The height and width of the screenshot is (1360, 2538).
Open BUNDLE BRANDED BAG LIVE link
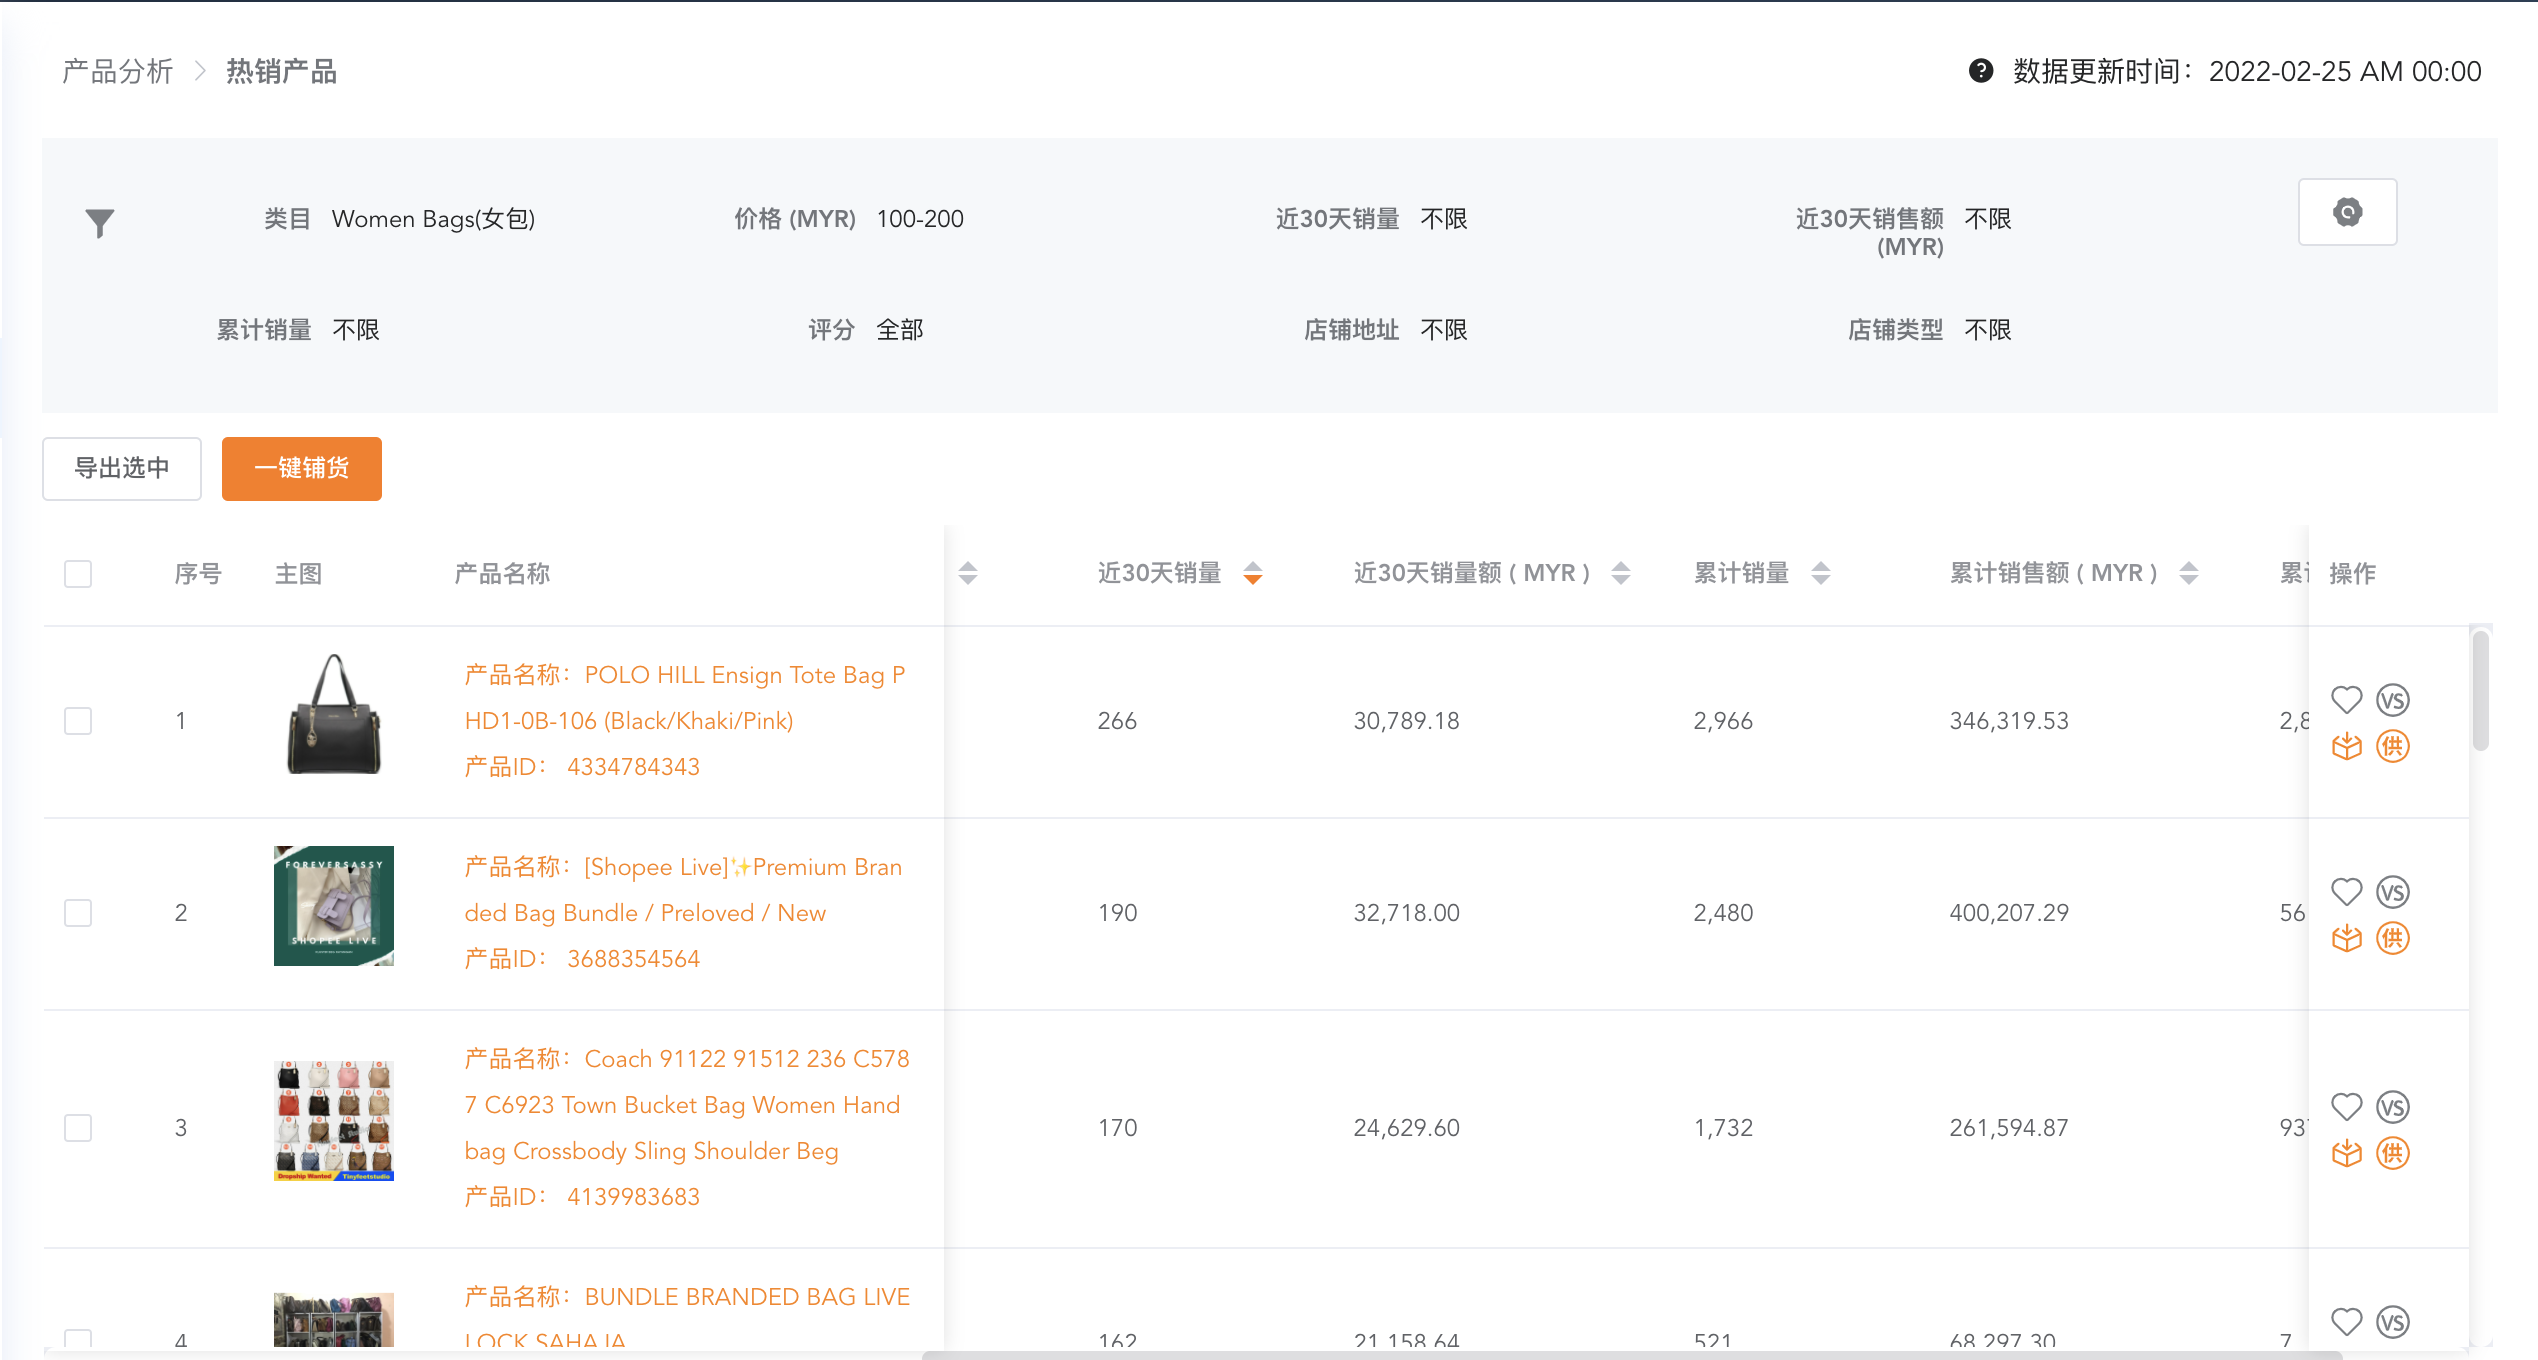(687, 1315)
